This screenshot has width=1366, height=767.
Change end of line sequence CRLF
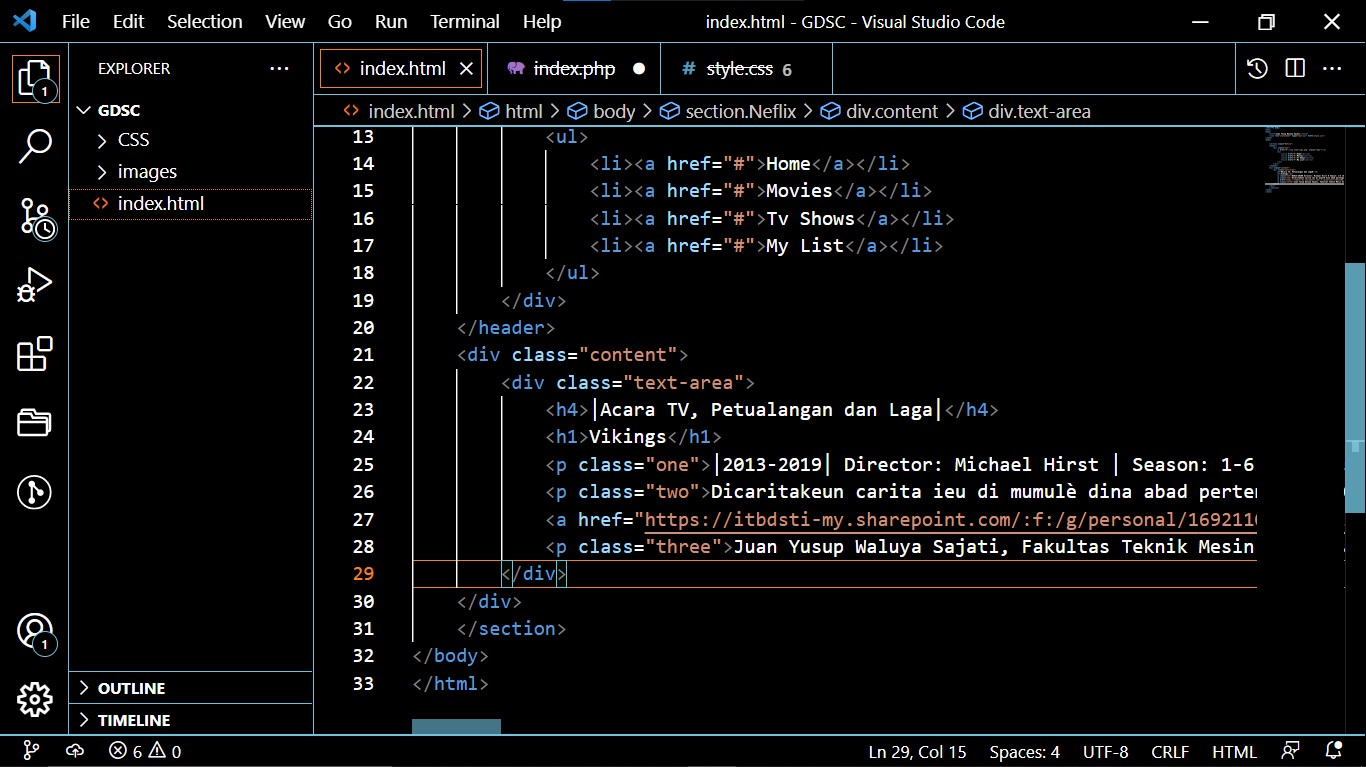(x=1170, y=751)
